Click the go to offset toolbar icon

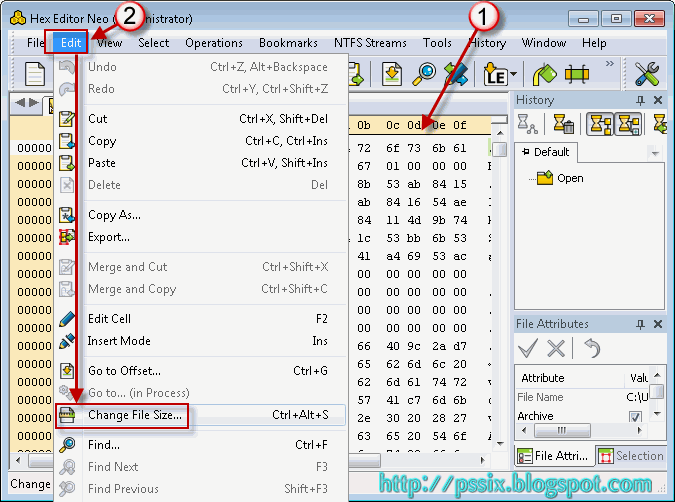[391, 74]
